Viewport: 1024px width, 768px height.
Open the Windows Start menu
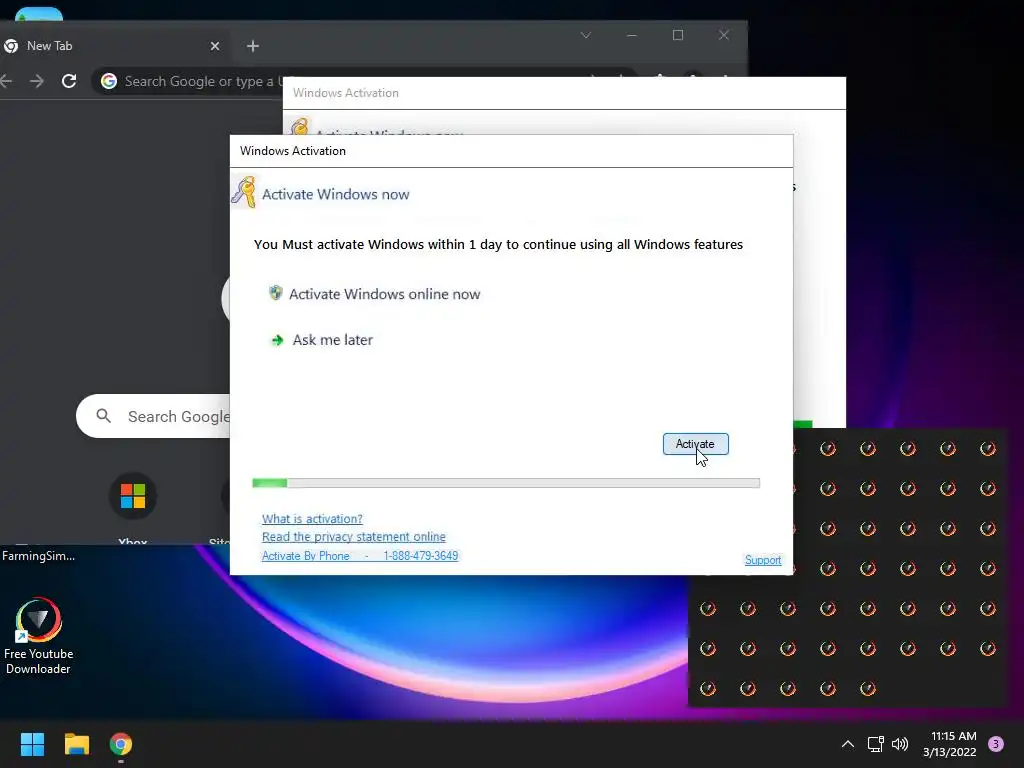point(32,744)
